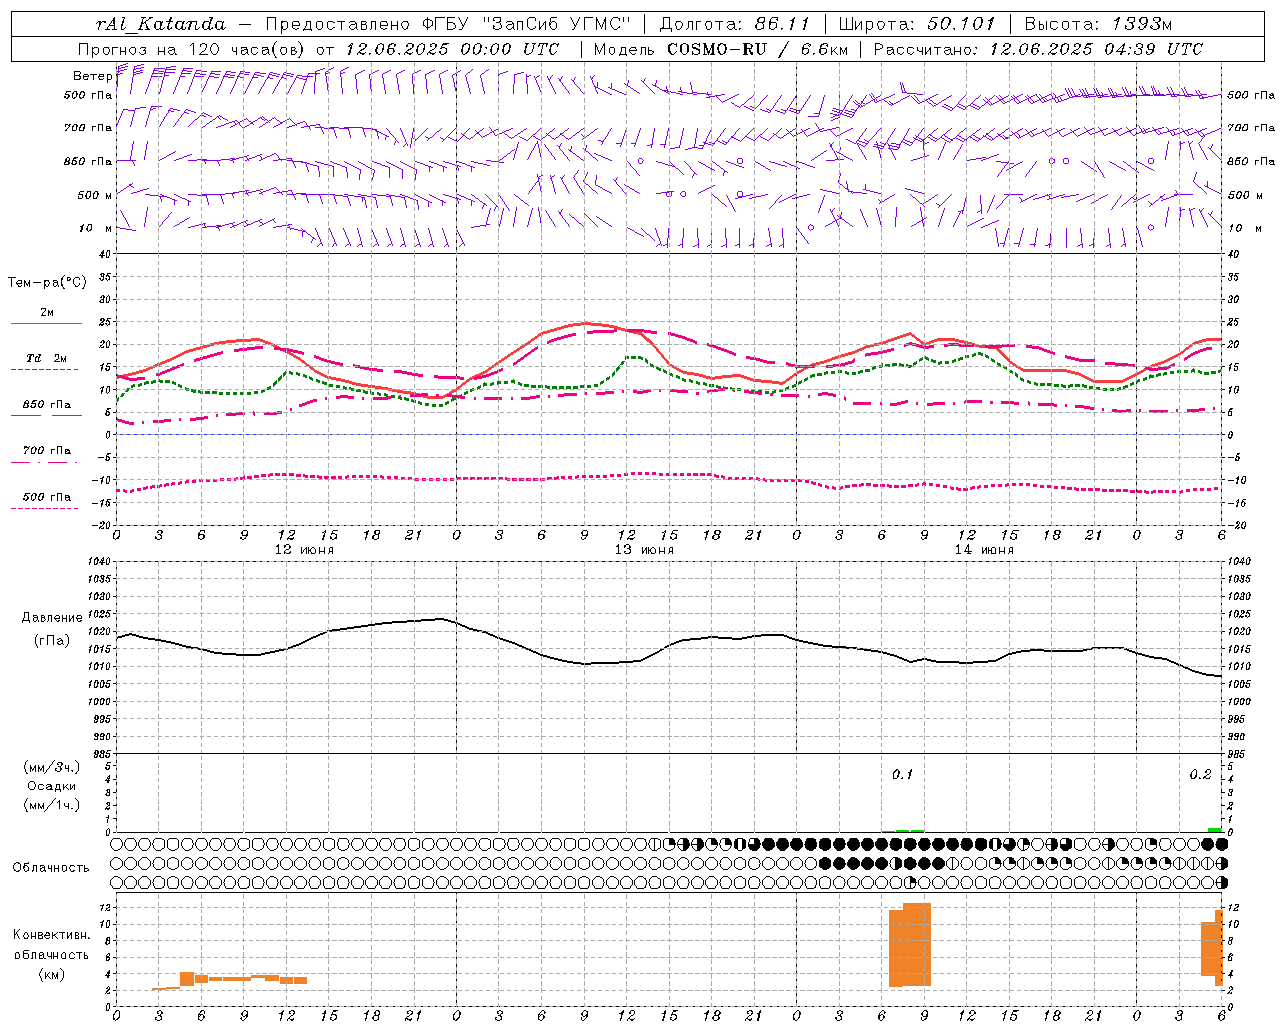Click the 0.1 precipitation value
1280x1024 pixels.
pyautogui.click(x=903, y=775)
